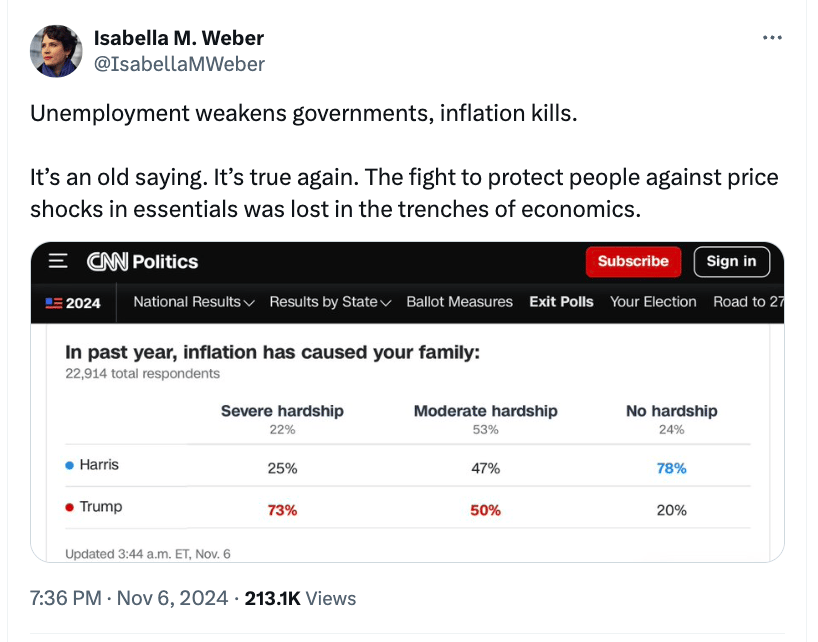Click the CNN logo
The image size is (818, 642).
coord(107,262)
